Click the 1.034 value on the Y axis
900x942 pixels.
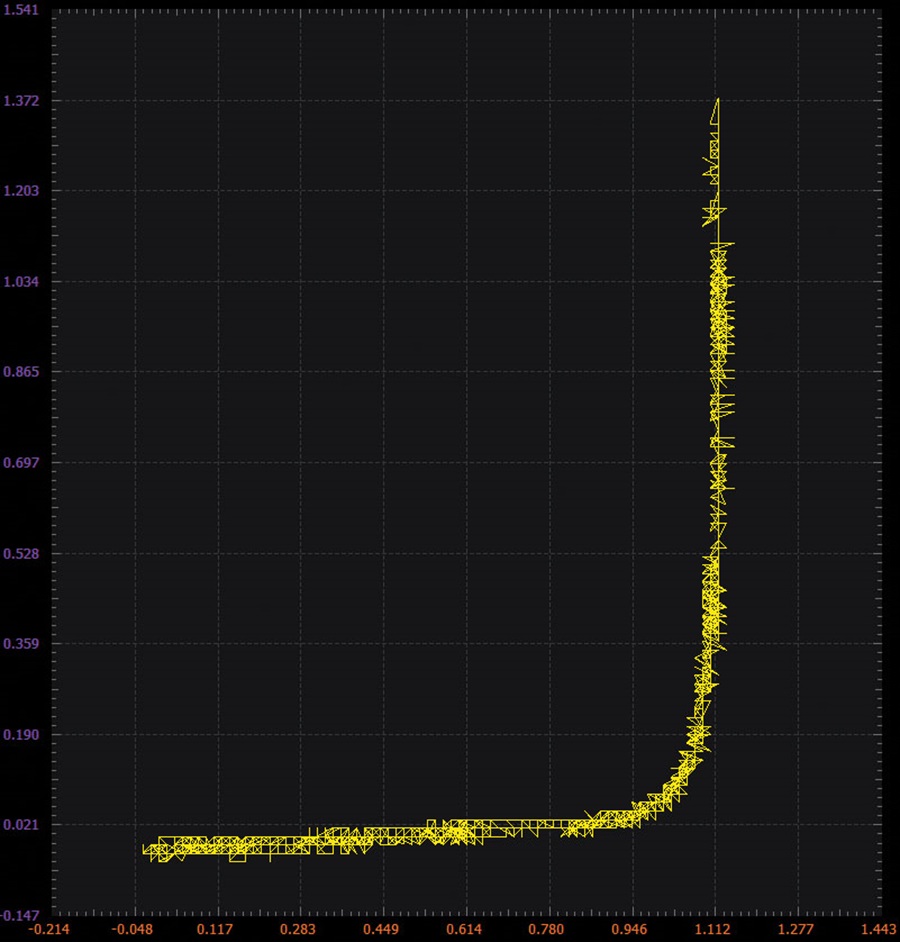click(x=21, y=282)
